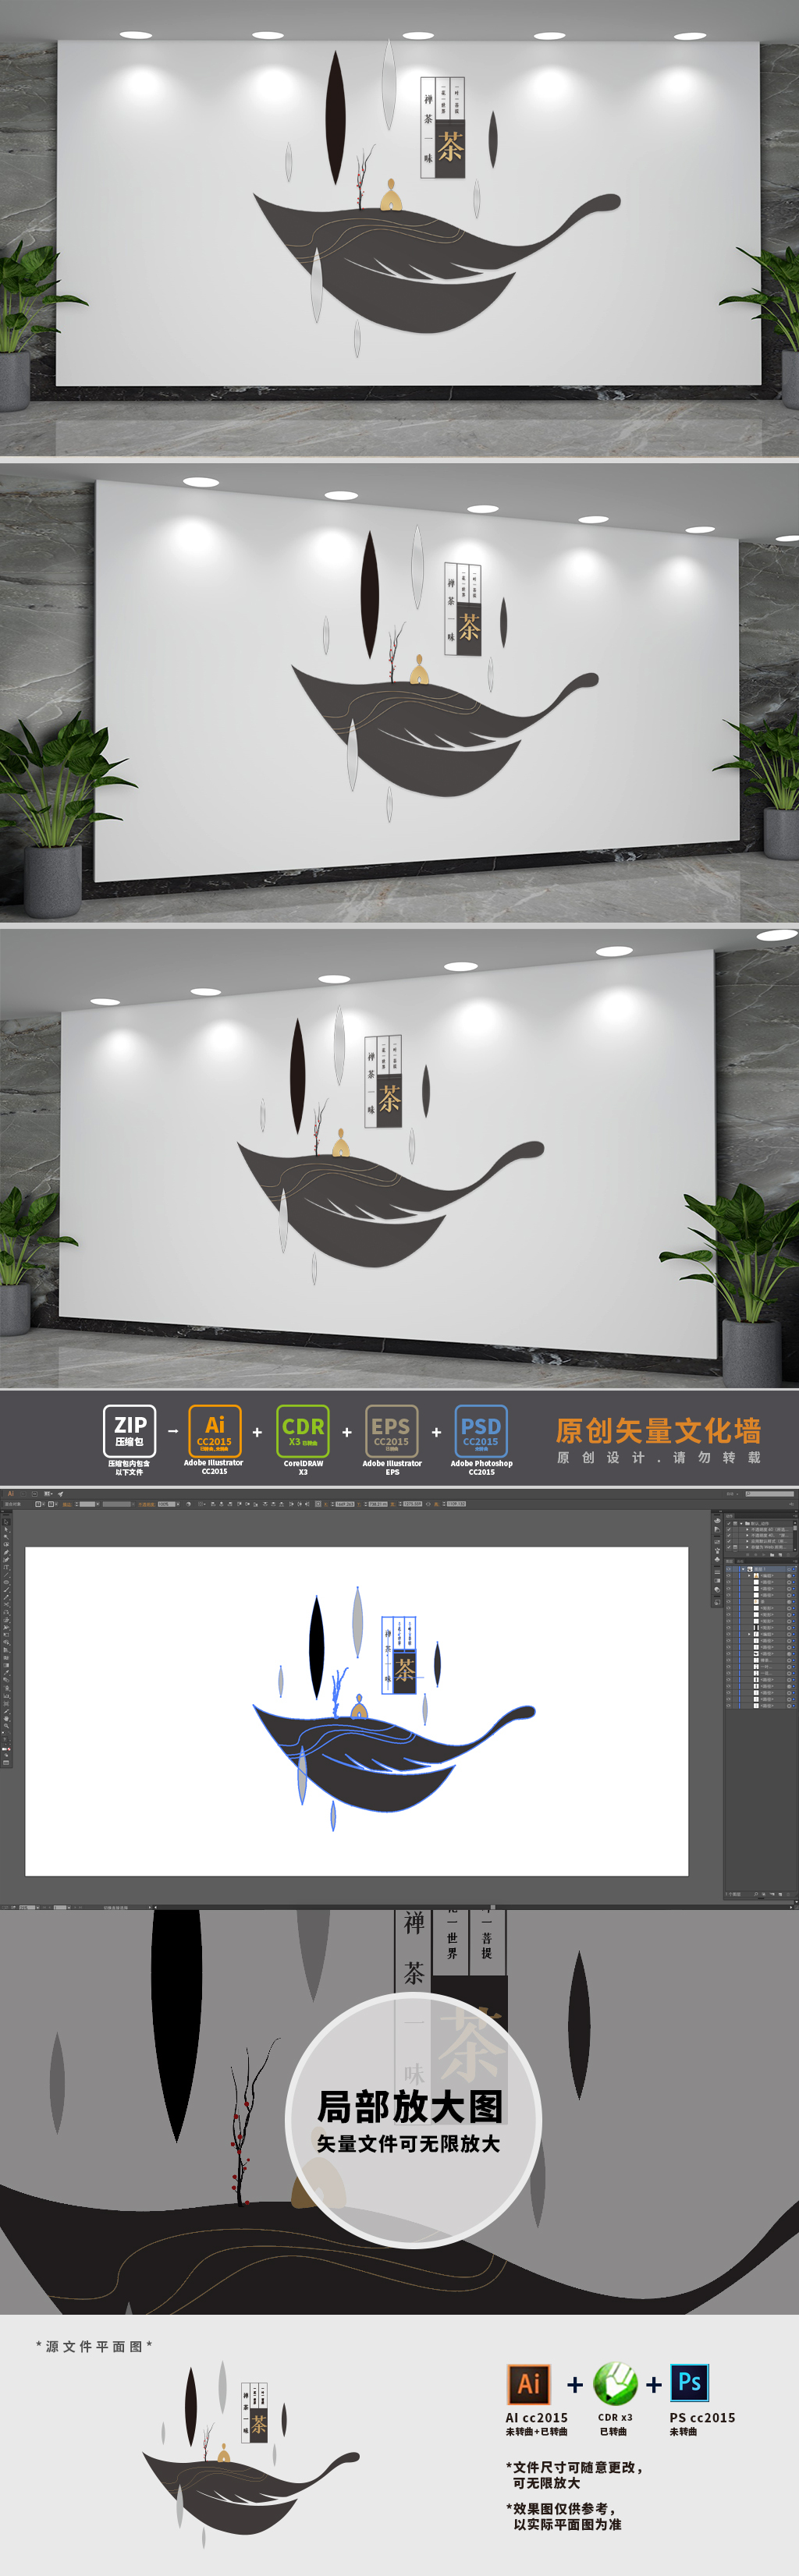Switch to the 动作 panel tab
The image size is (799, 2576).
coord(729,1516)
